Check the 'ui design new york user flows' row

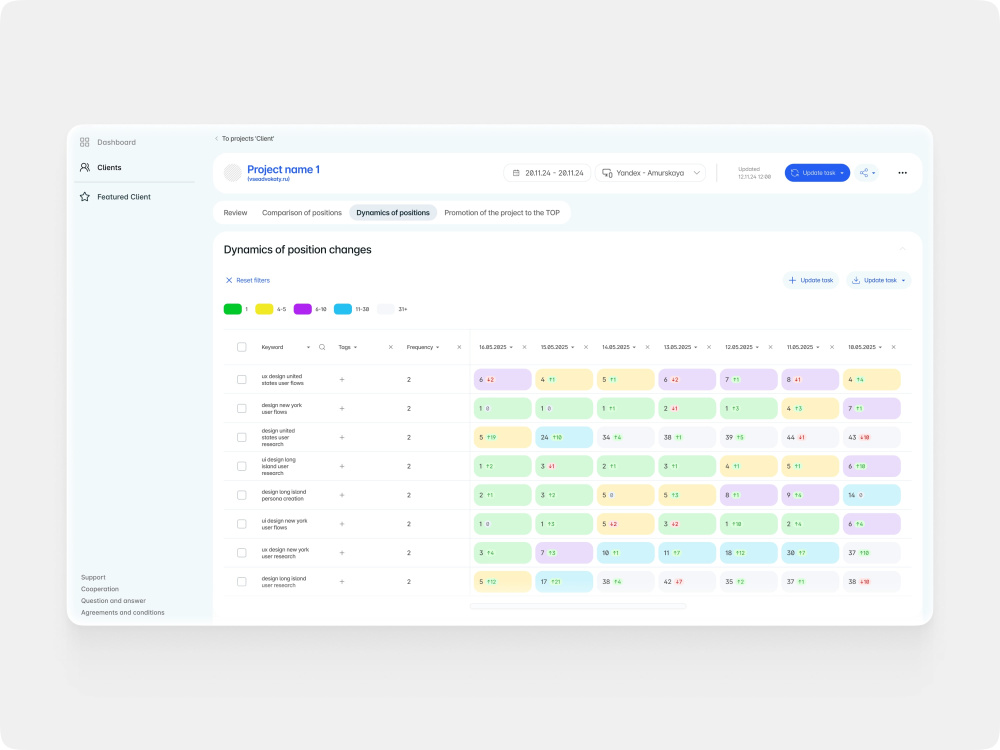pyautogui.click(x=242, y=524)
